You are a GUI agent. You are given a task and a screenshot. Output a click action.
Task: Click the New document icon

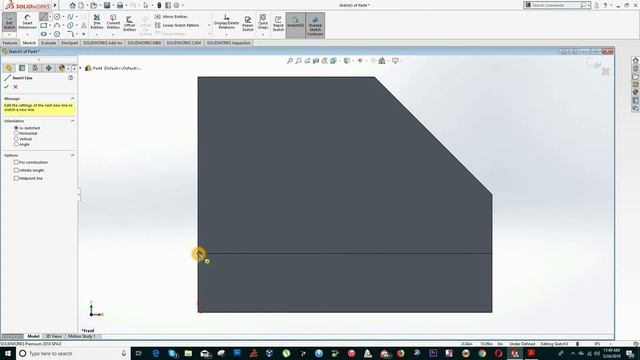pyautogui.click(x=81, y=5)
